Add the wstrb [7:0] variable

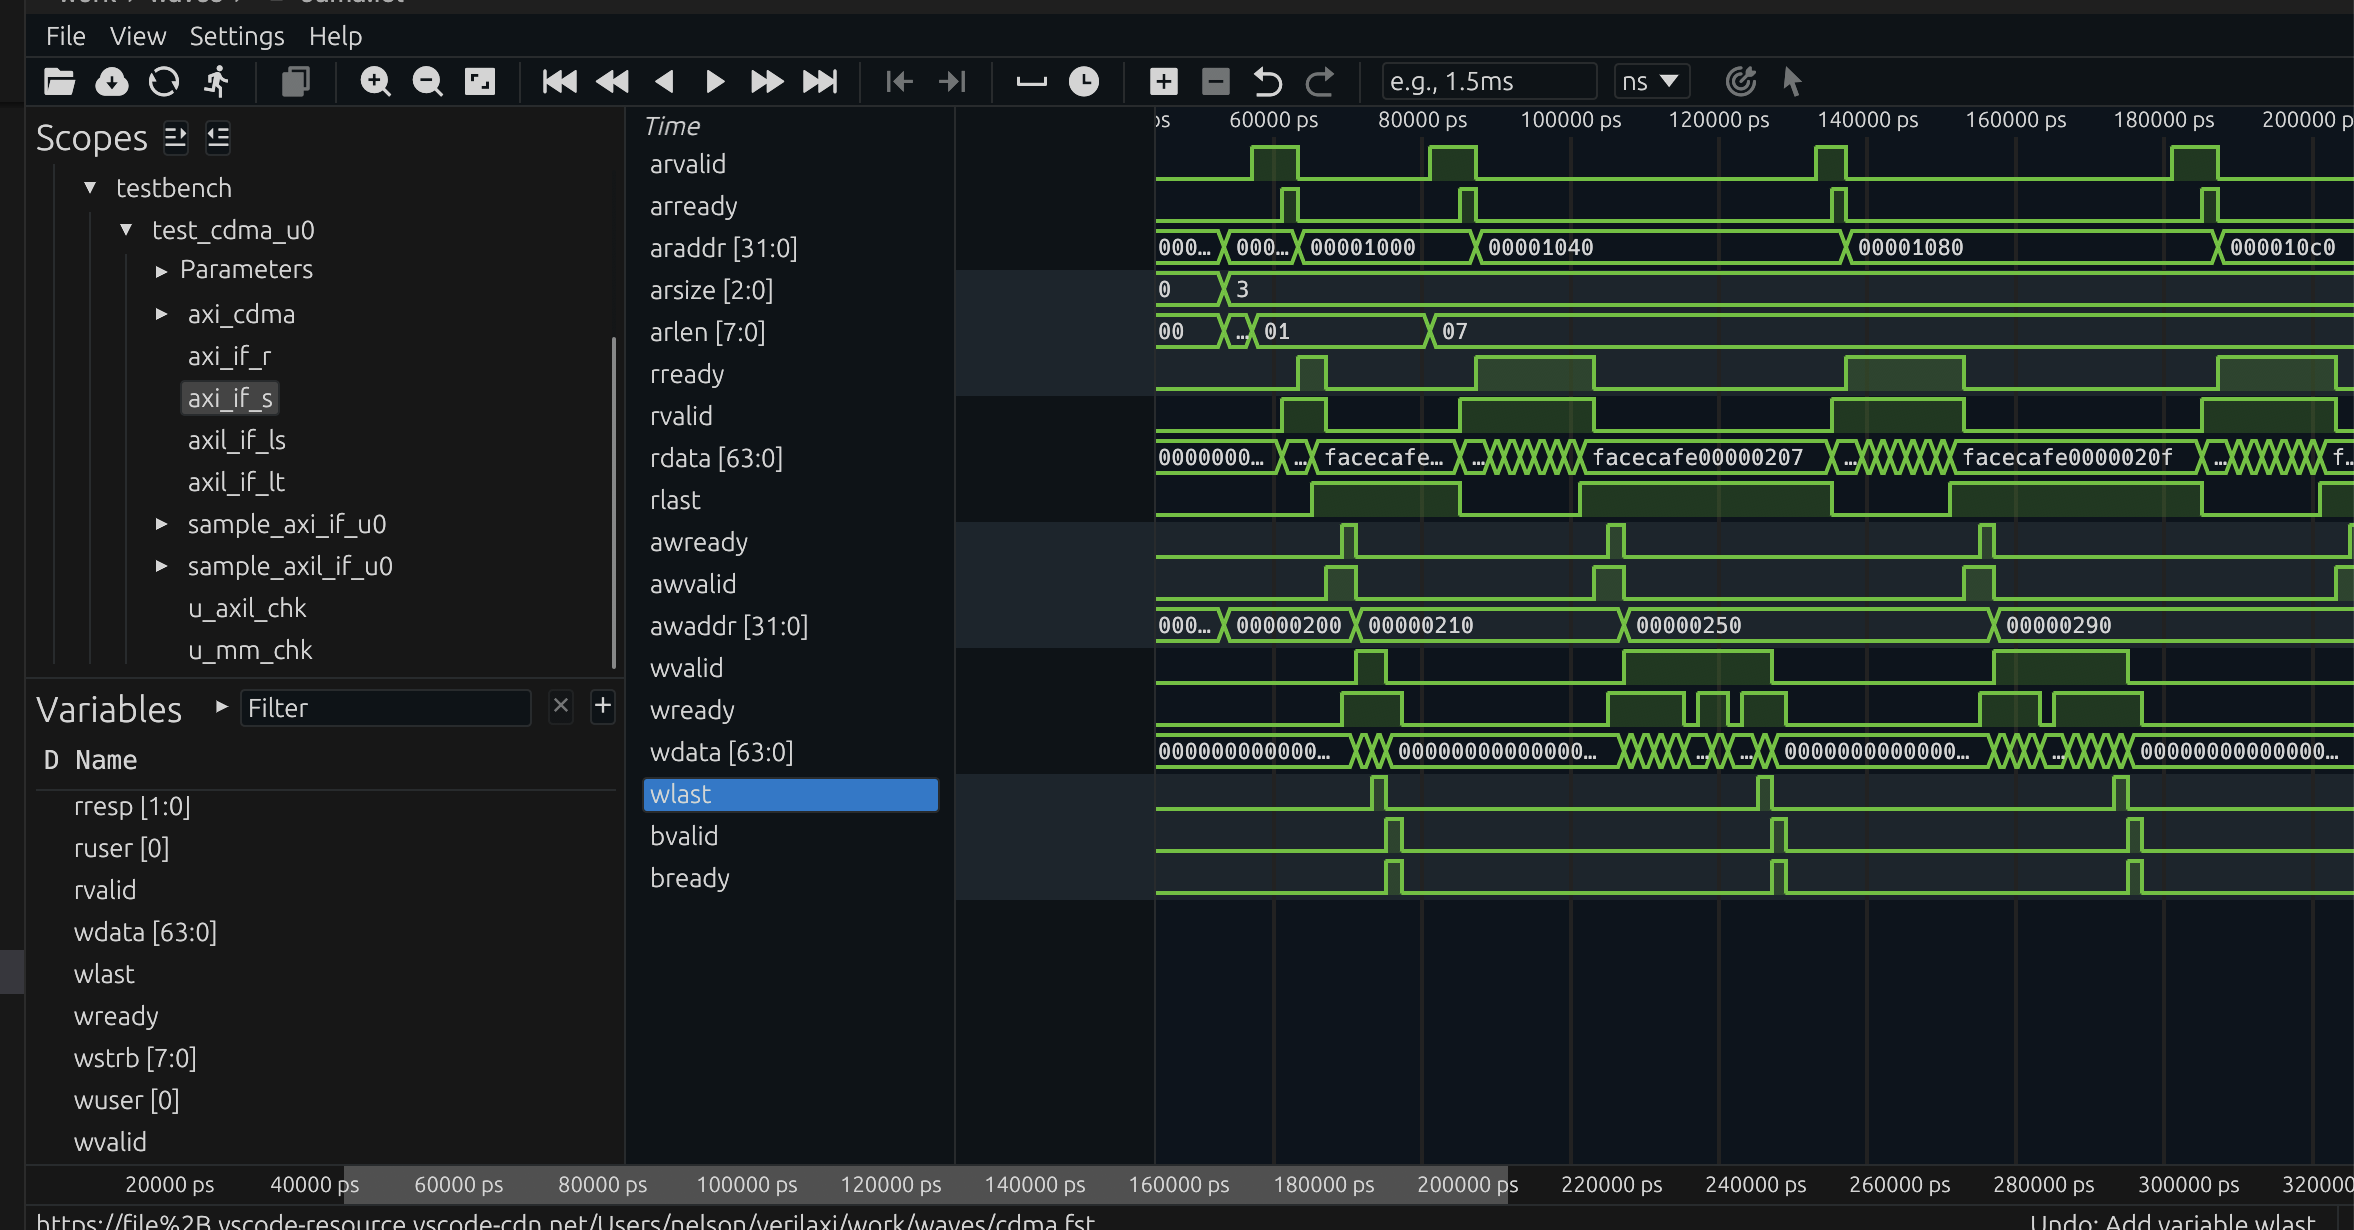pos(135,1058)
